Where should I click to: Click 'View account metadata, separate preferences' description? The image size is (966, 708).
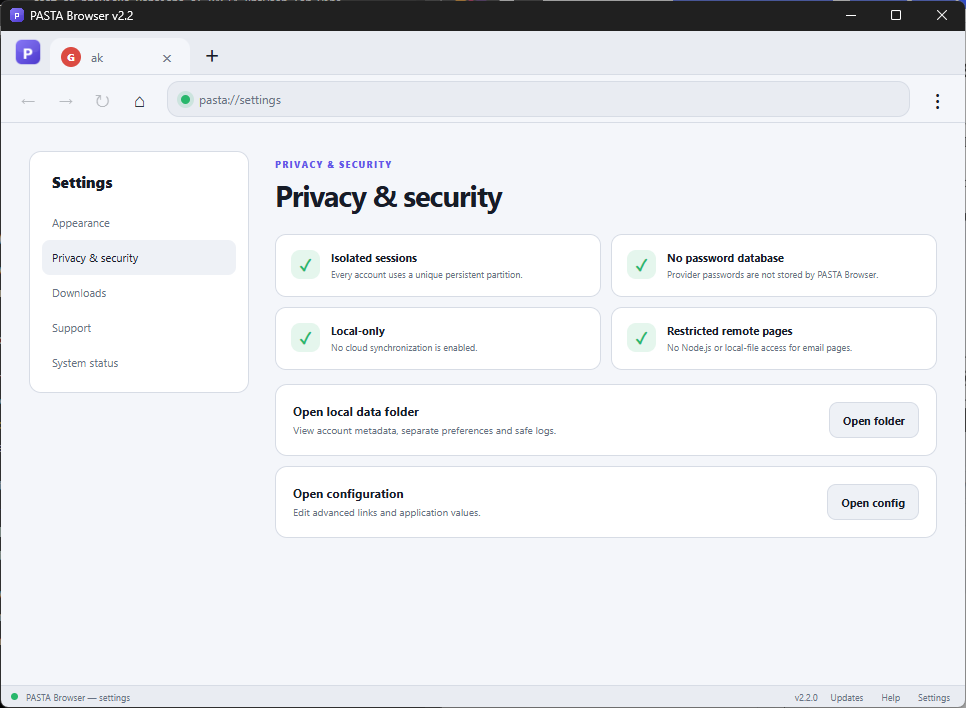(x=424, y=431)
